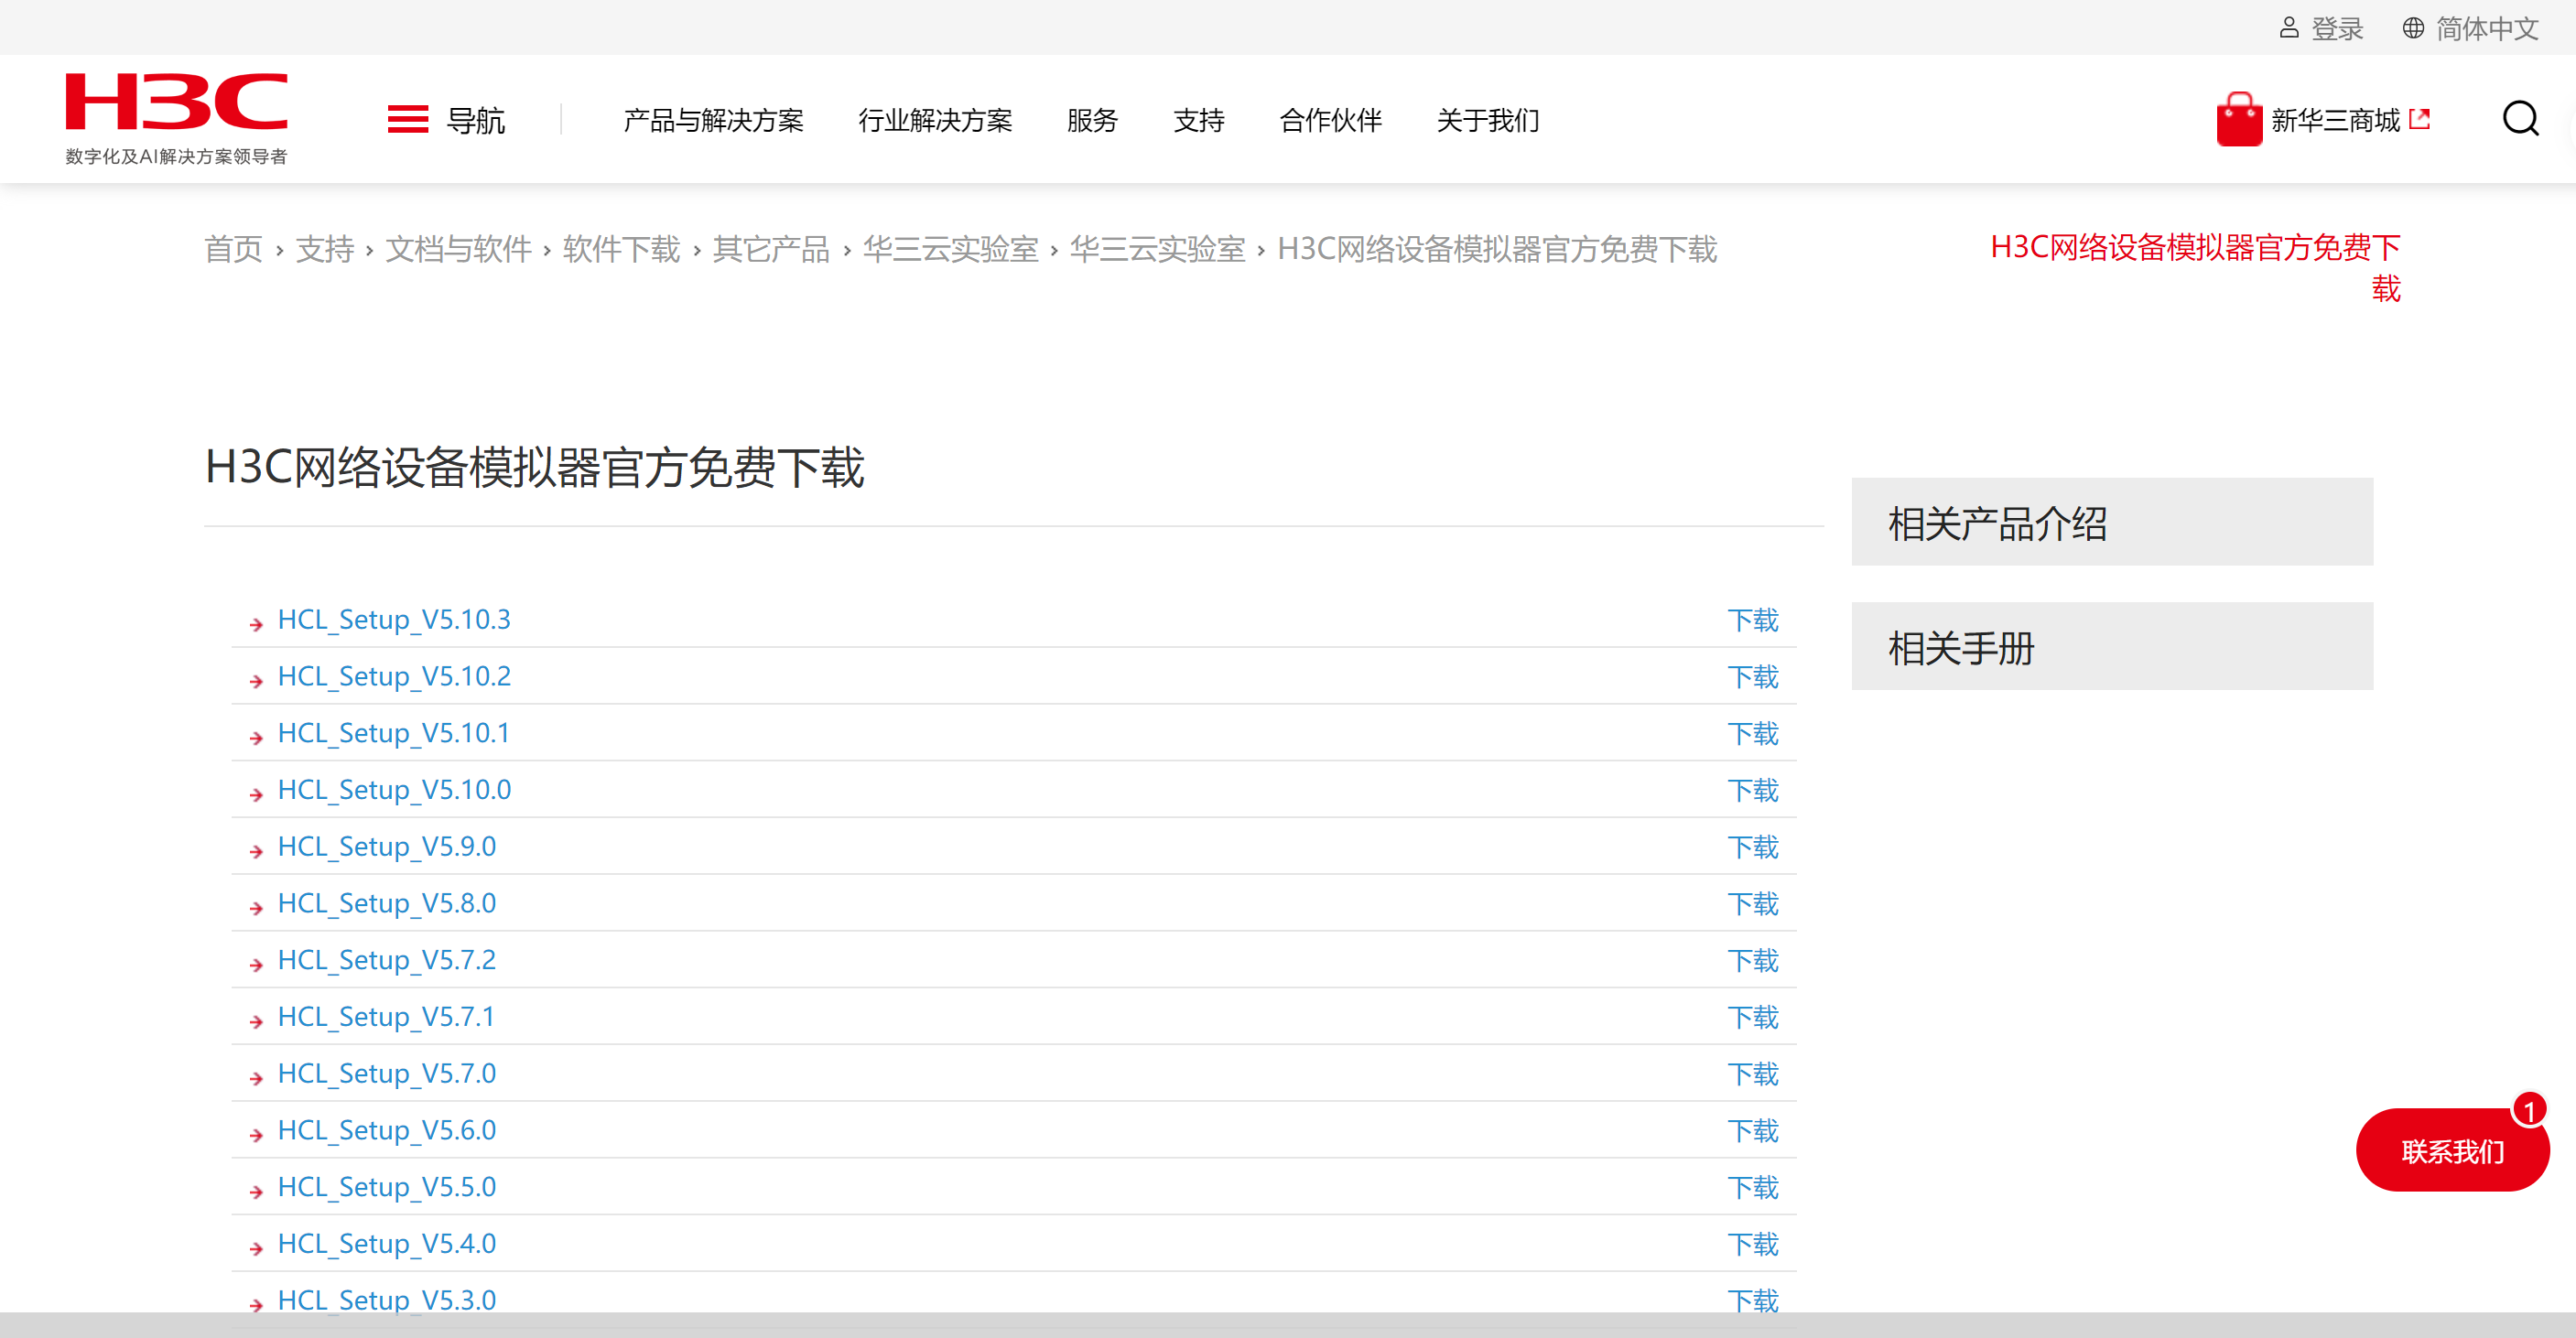Click the user login icon
Viewport: 2576px width, 1338px height.
pyautogui.click(x=2289, y=28)
